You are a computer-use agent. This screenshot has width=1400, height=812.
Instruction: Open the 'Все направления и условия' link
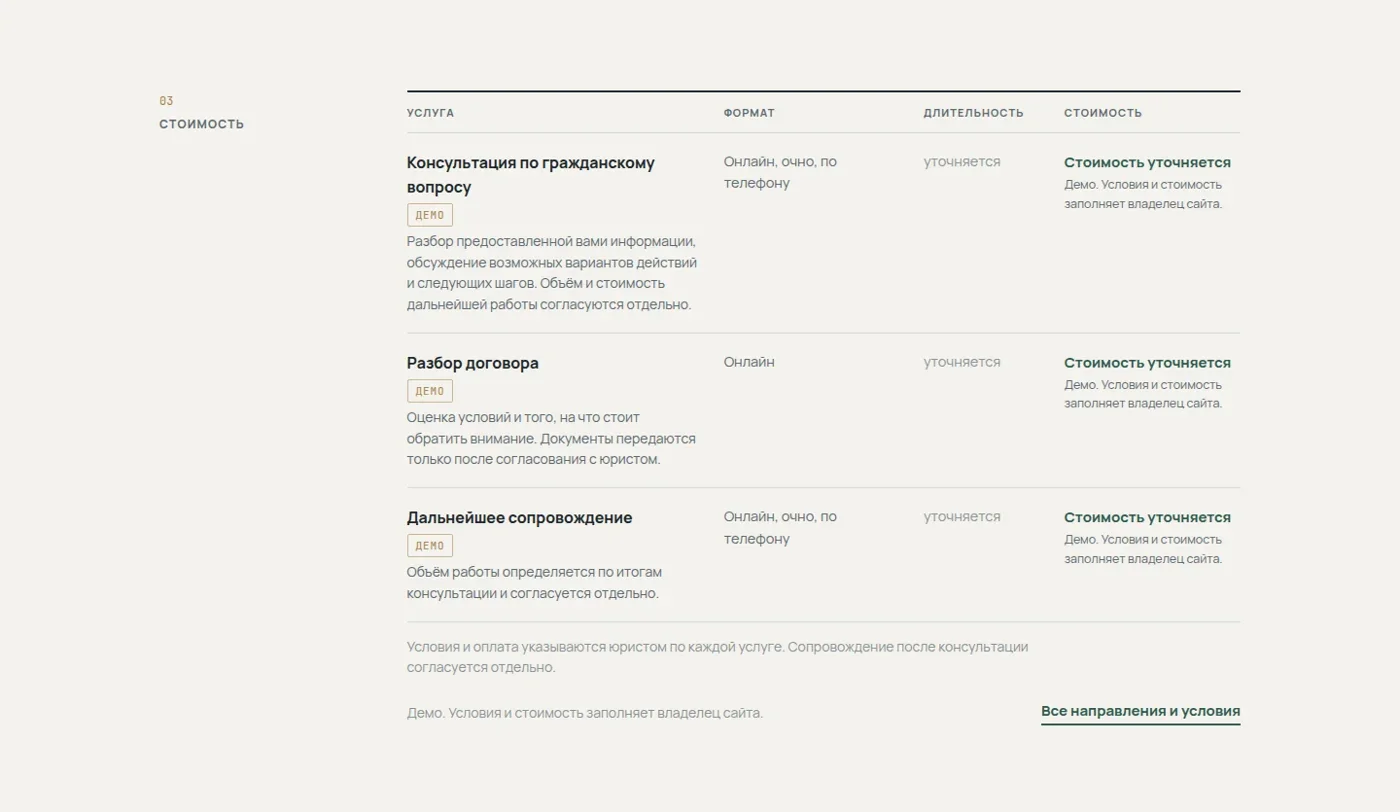point(1140,711)
